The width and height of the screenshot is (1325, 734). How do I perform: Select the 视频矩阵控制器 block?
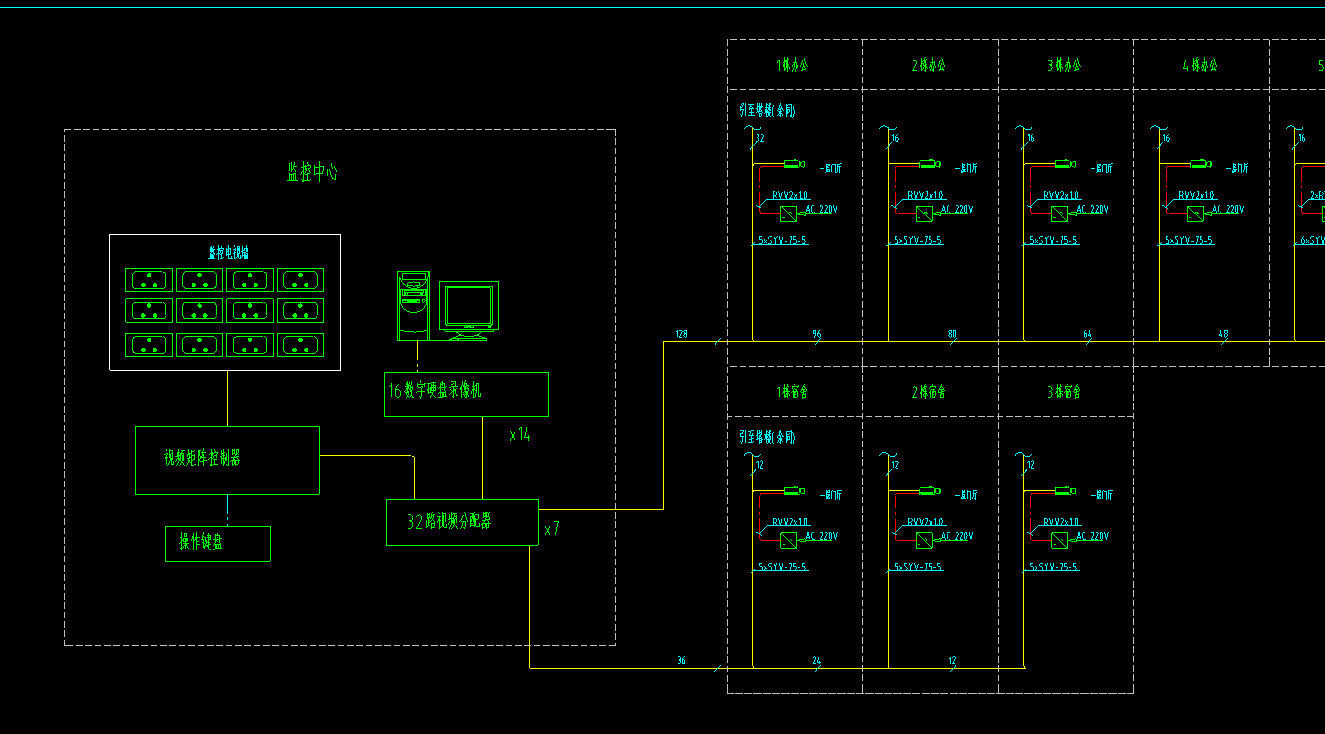[x=227, y=460]
